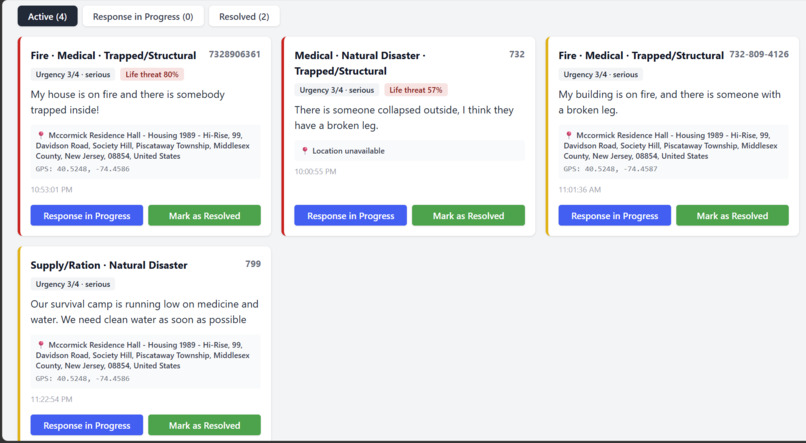
Task: Click Response in Progress on the 732-809-4126 card
Action: (615, 216)
